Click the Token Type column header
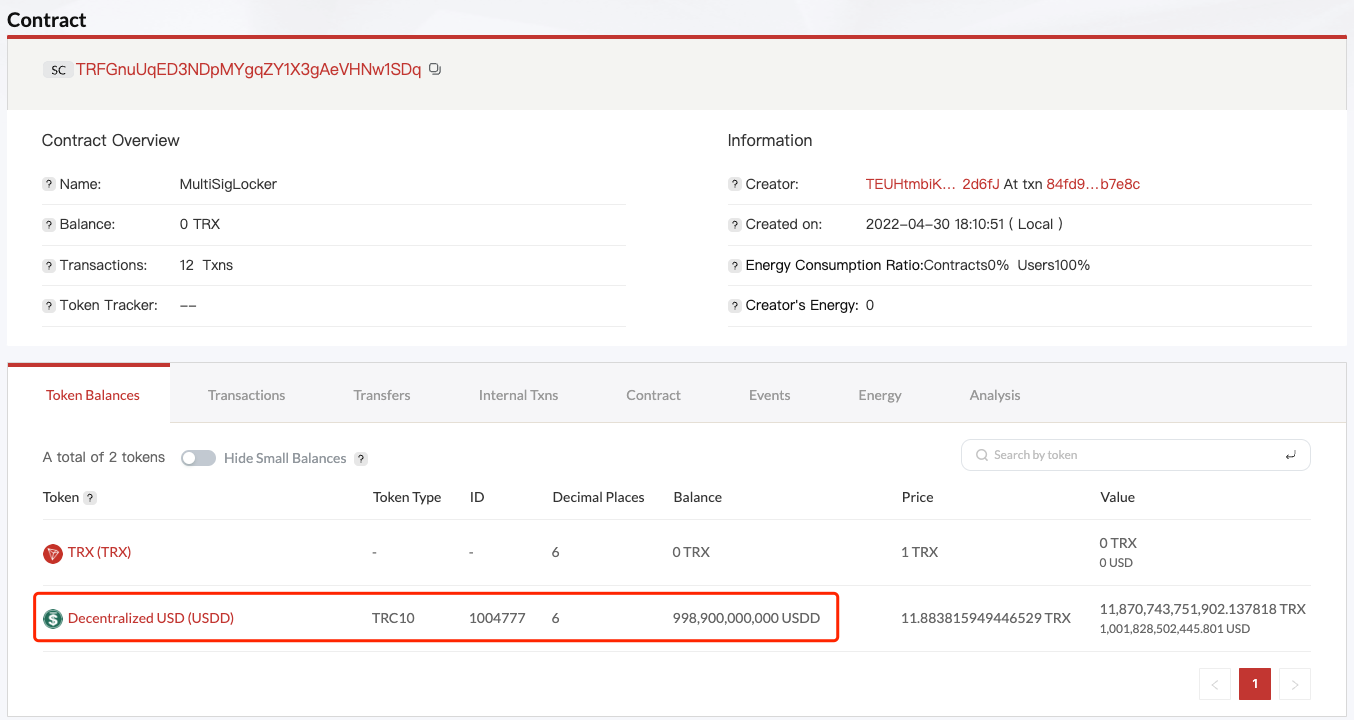The image size is (1354, 720). [x=407, y=498]
